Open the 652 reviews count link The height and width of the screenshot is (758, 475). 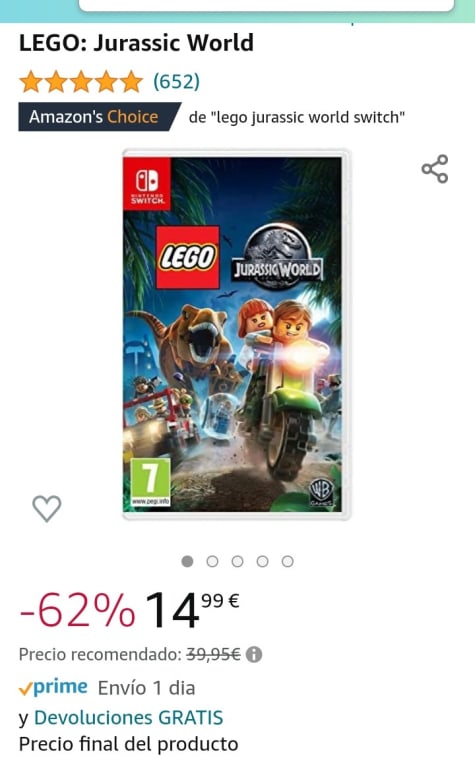(x=176, y=81)
